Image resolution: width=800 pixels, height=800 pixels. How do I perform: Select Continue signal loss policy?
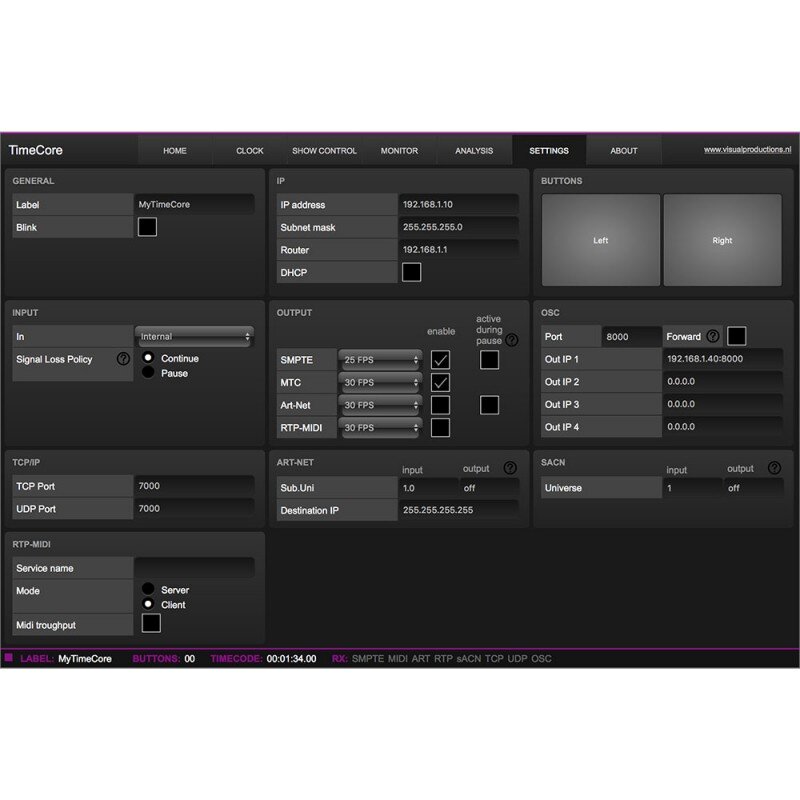tap(148, 357)
